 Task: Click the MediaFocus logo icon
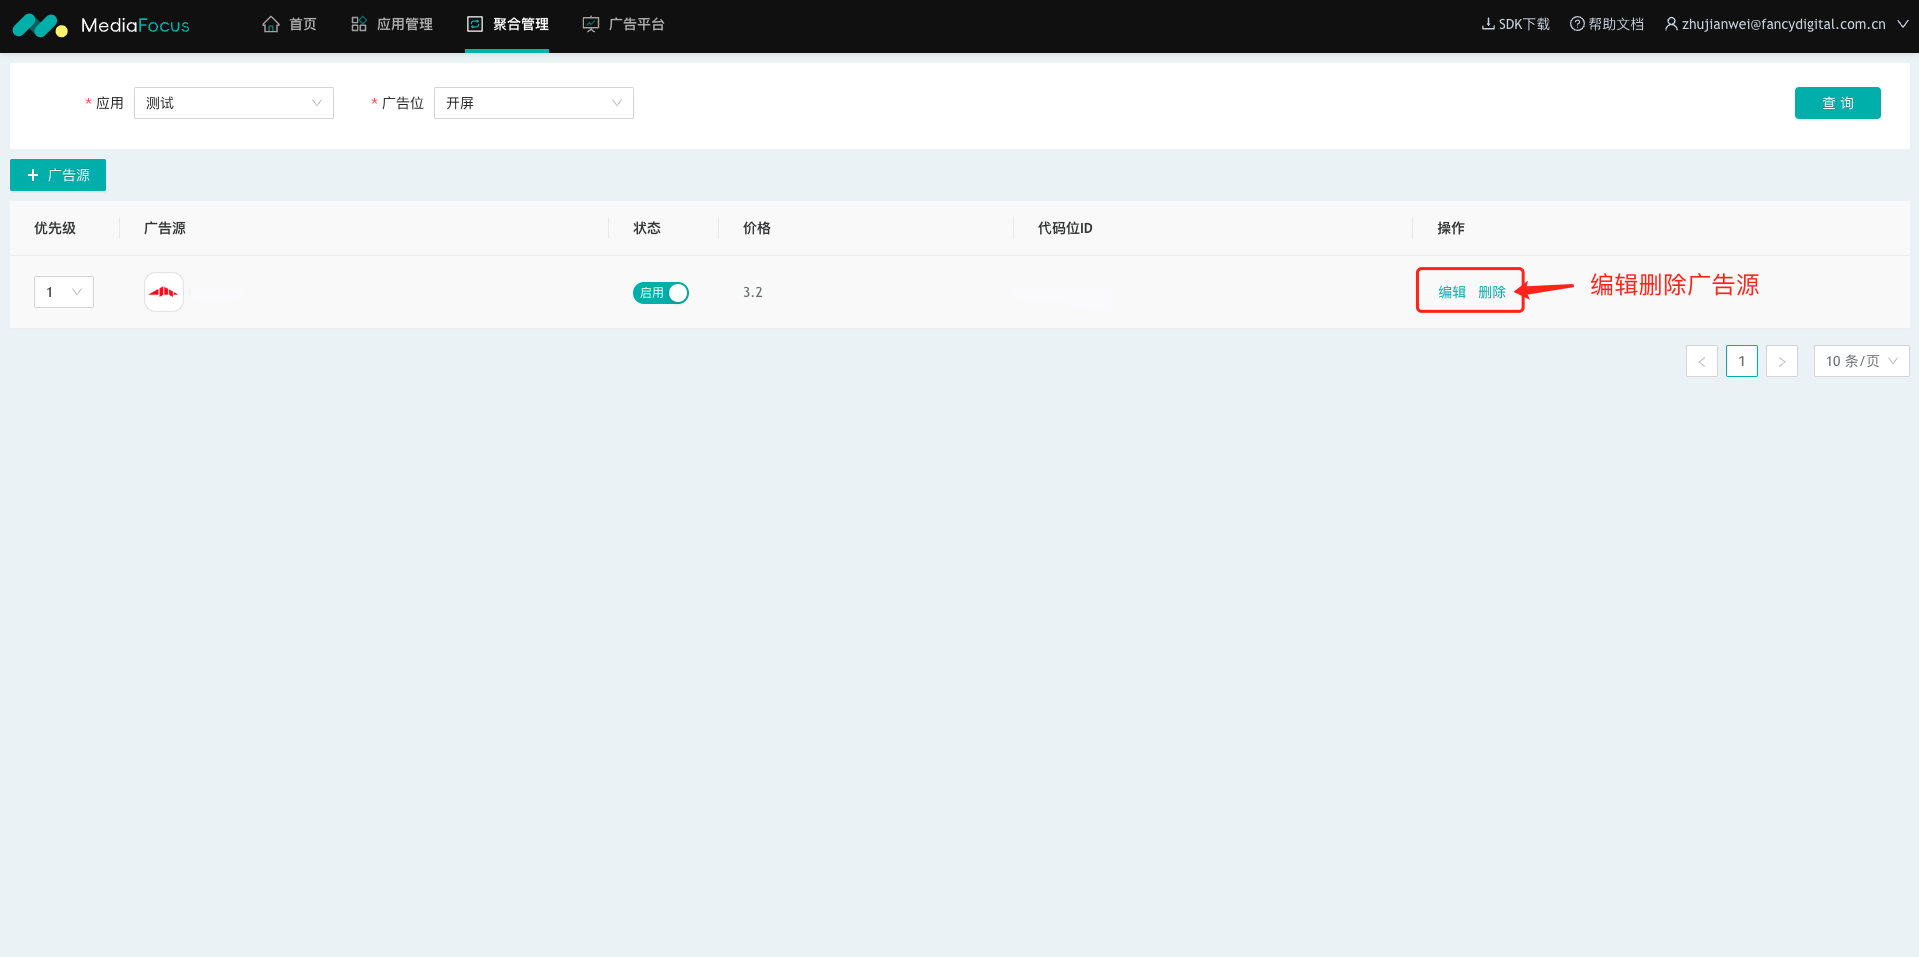pyautogui.click(x=39, y=25)
